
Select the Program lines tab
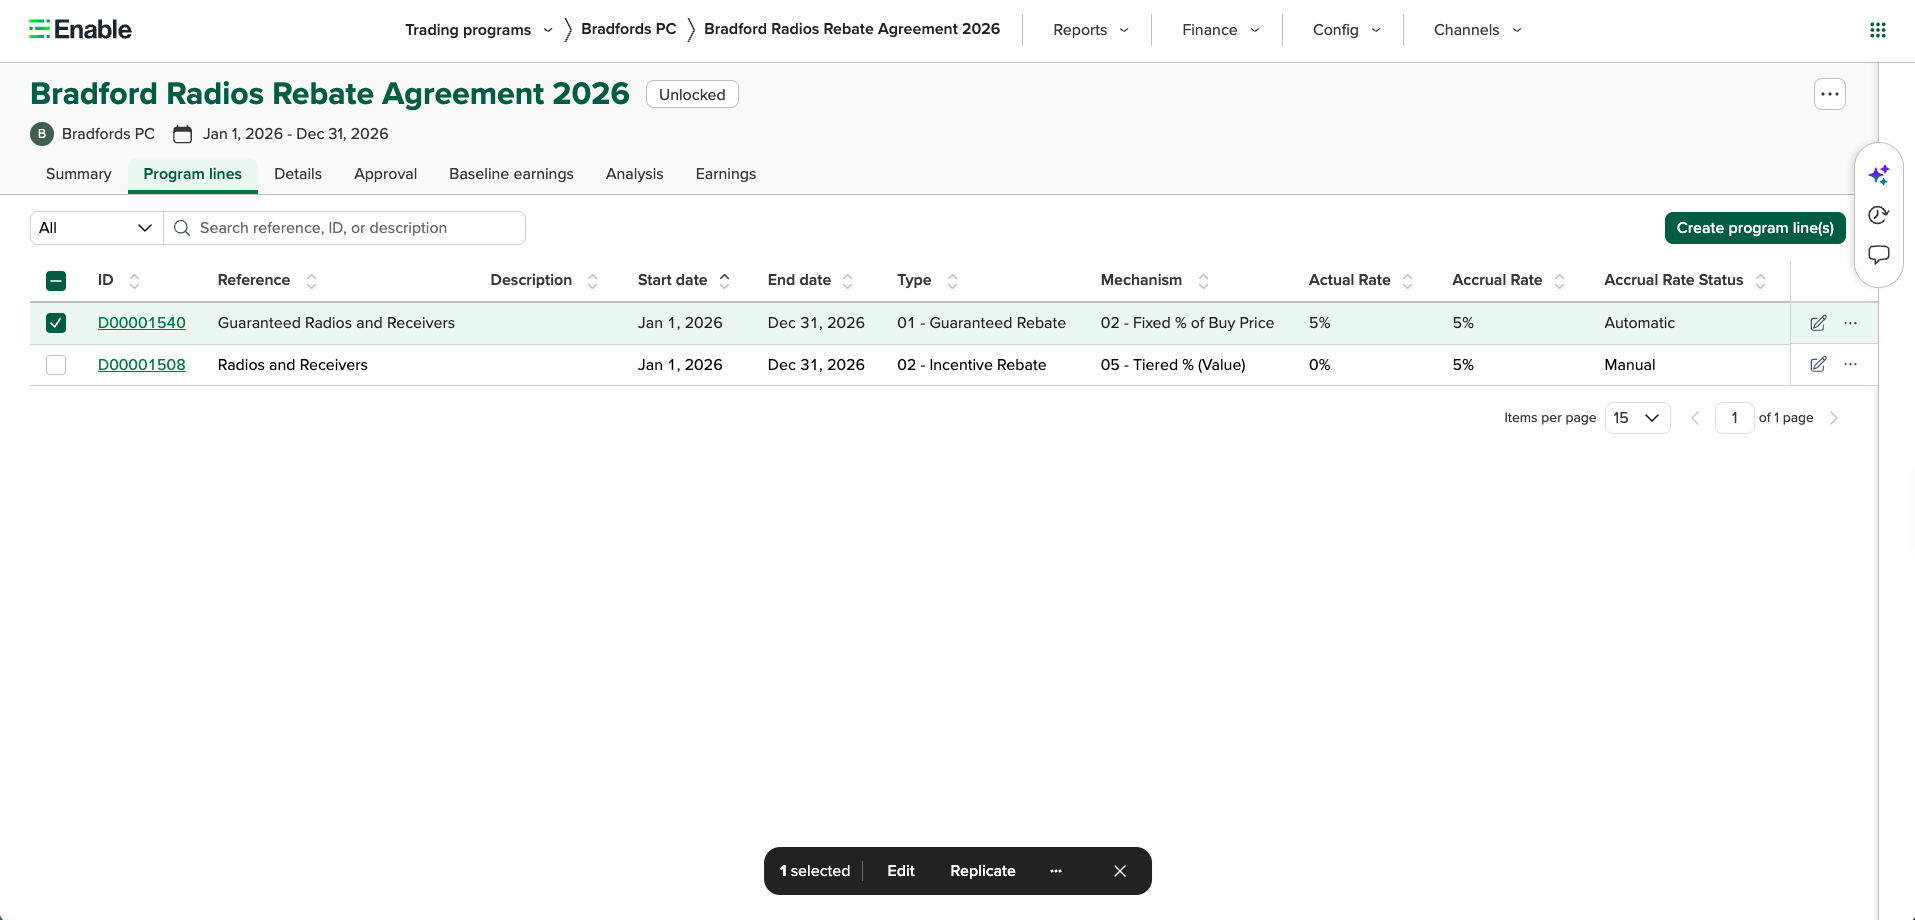click(193, 174)
